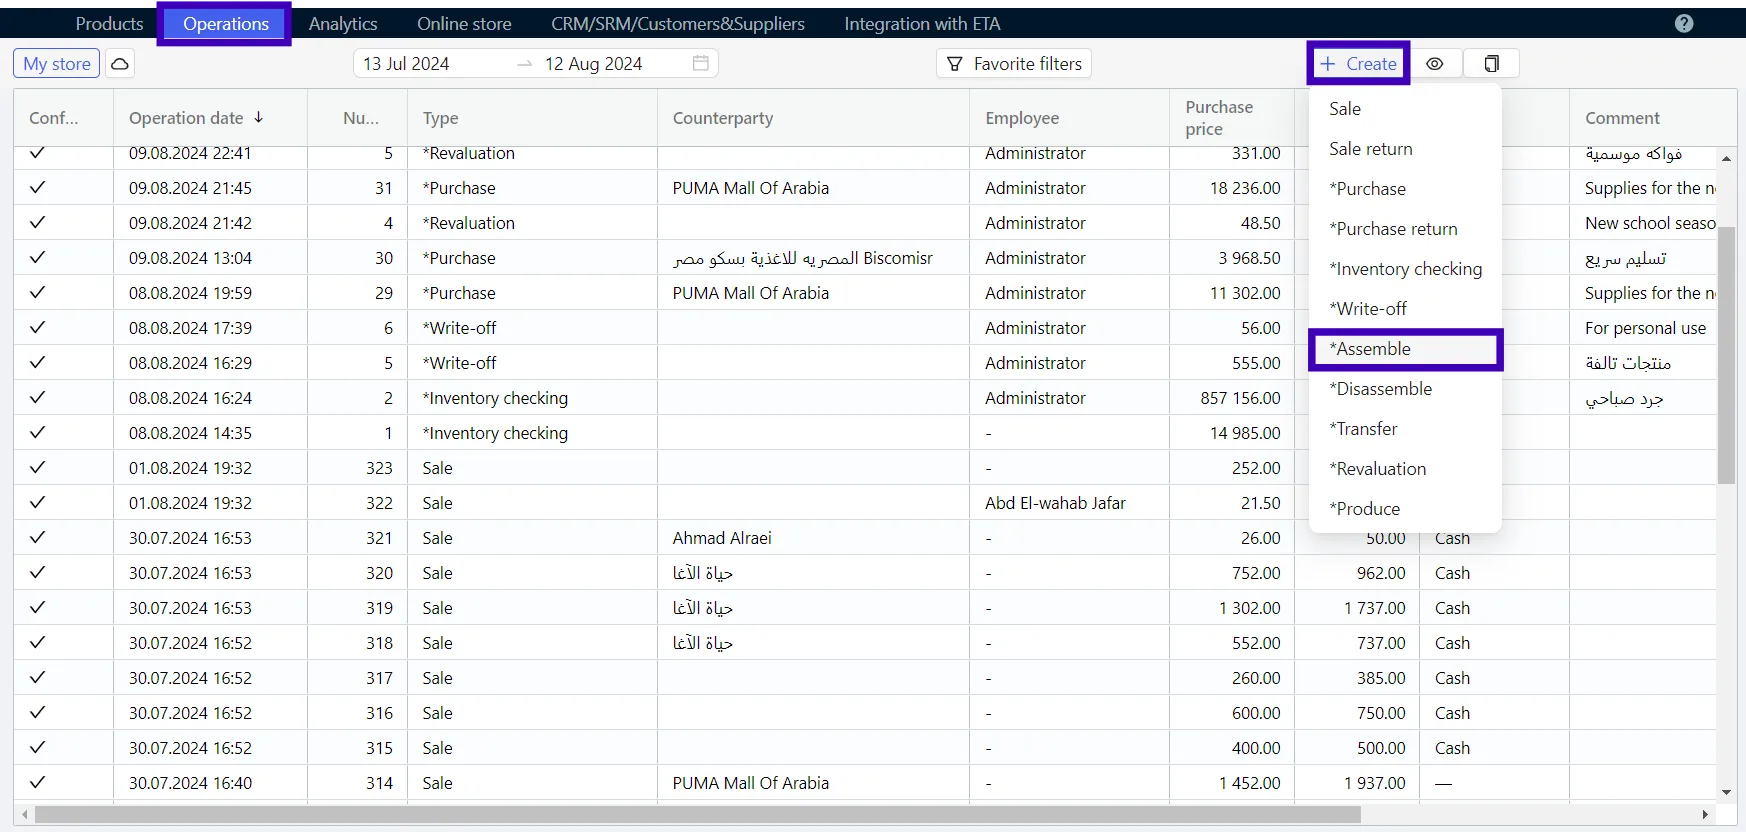Toggle confirm checkmark for Write-off 08.08.2024 17:39
This screenshot has width=1746, height=832.
point(38,327)
